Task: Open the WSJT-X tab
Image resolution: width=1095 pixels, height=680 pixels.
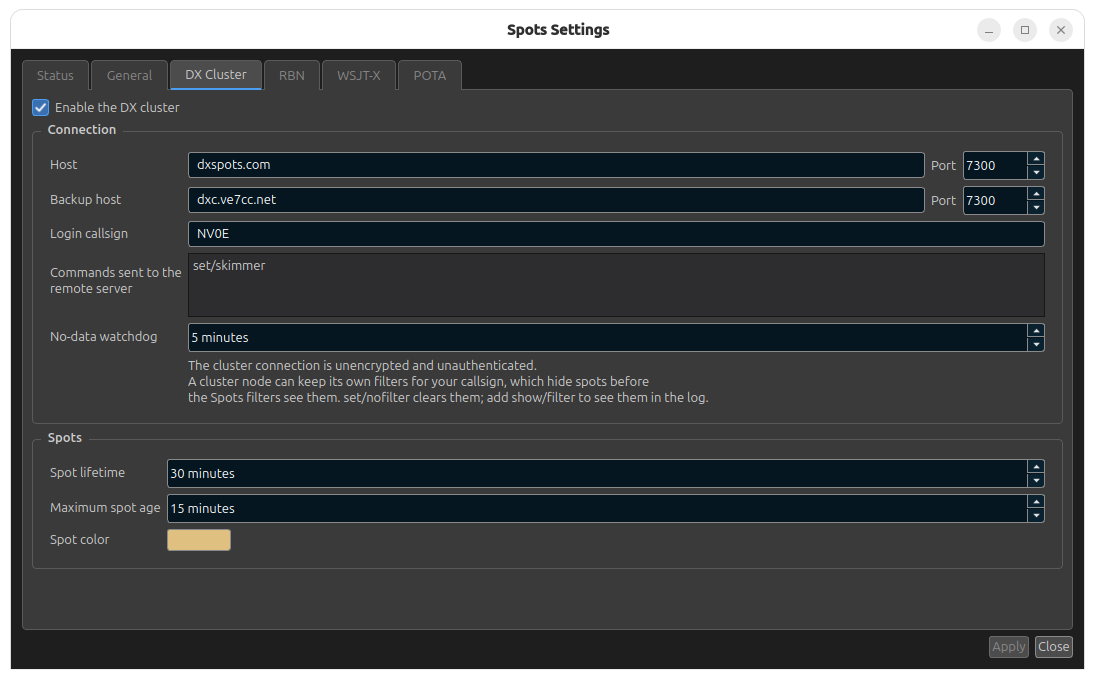Action: pyautogui.click(x=359, y=75)
